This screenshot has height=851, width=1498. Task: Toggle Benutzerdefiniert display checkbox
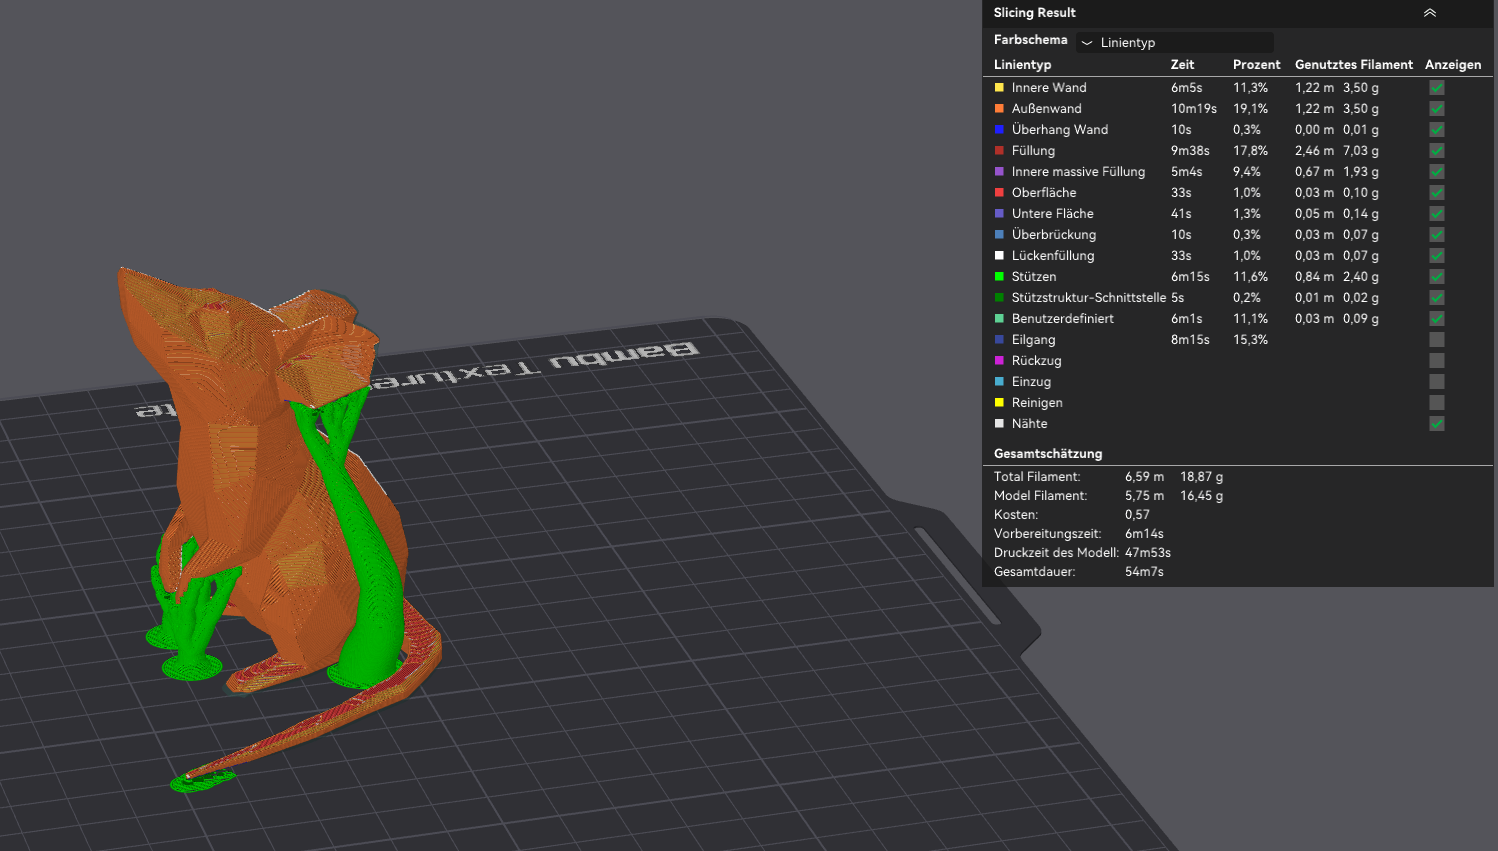[1437, 319]
